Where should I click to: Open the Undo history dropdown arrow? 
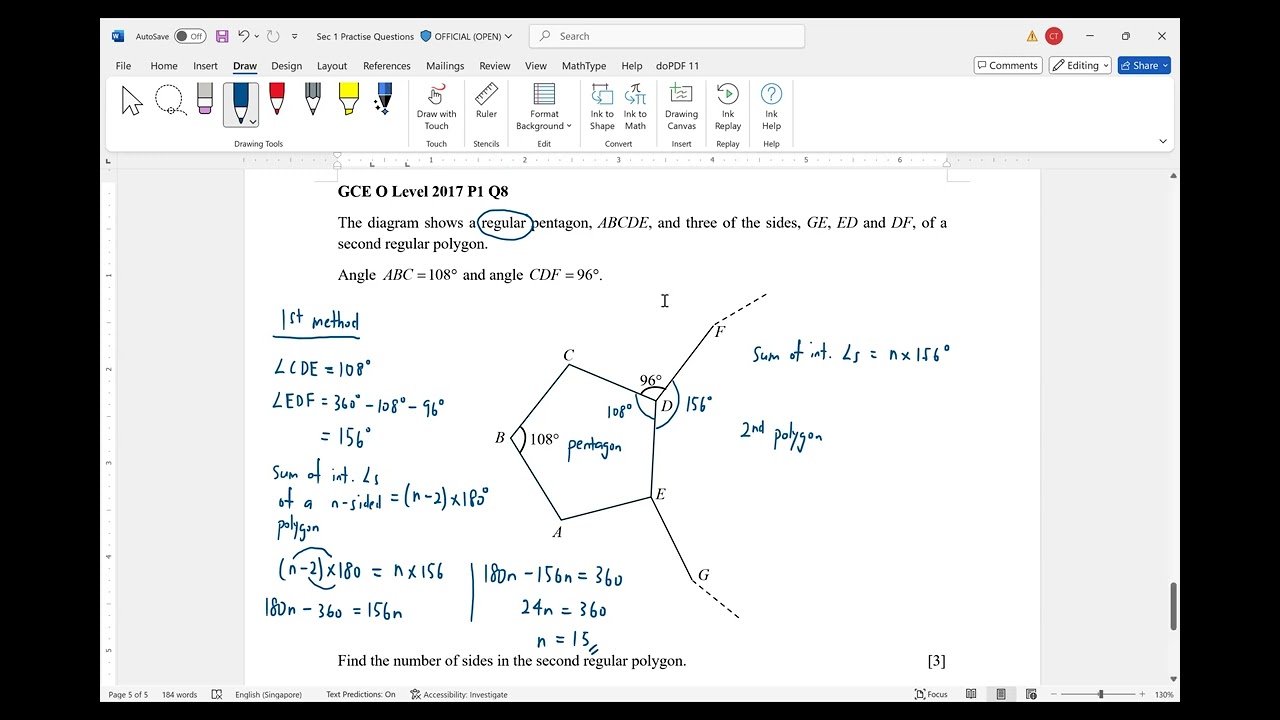(257, 36)
